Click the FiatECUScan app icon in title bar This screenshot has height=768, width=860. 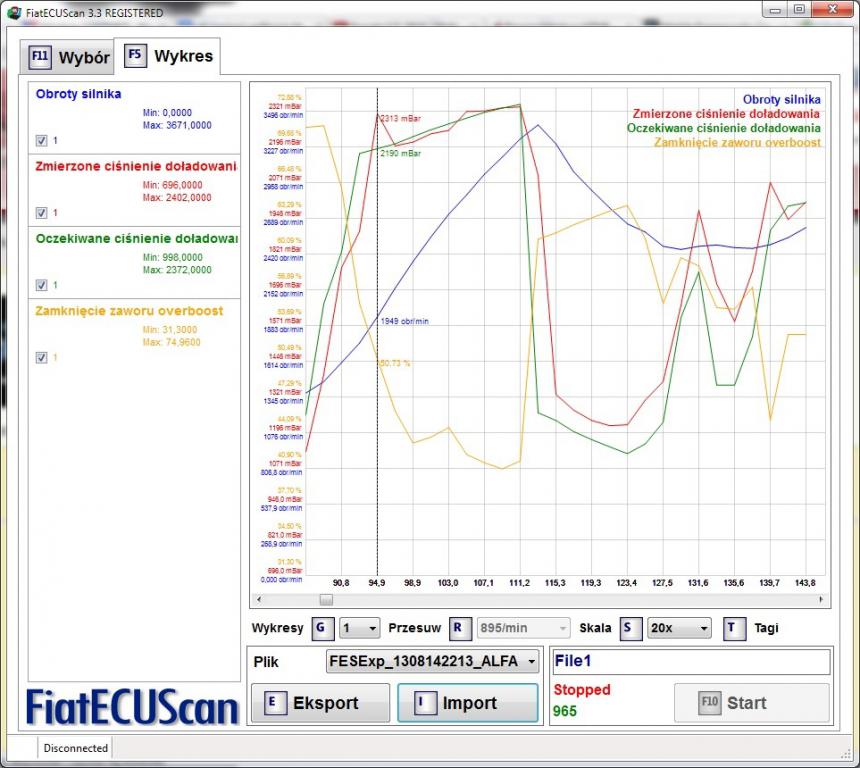click(x=15, y=12)
